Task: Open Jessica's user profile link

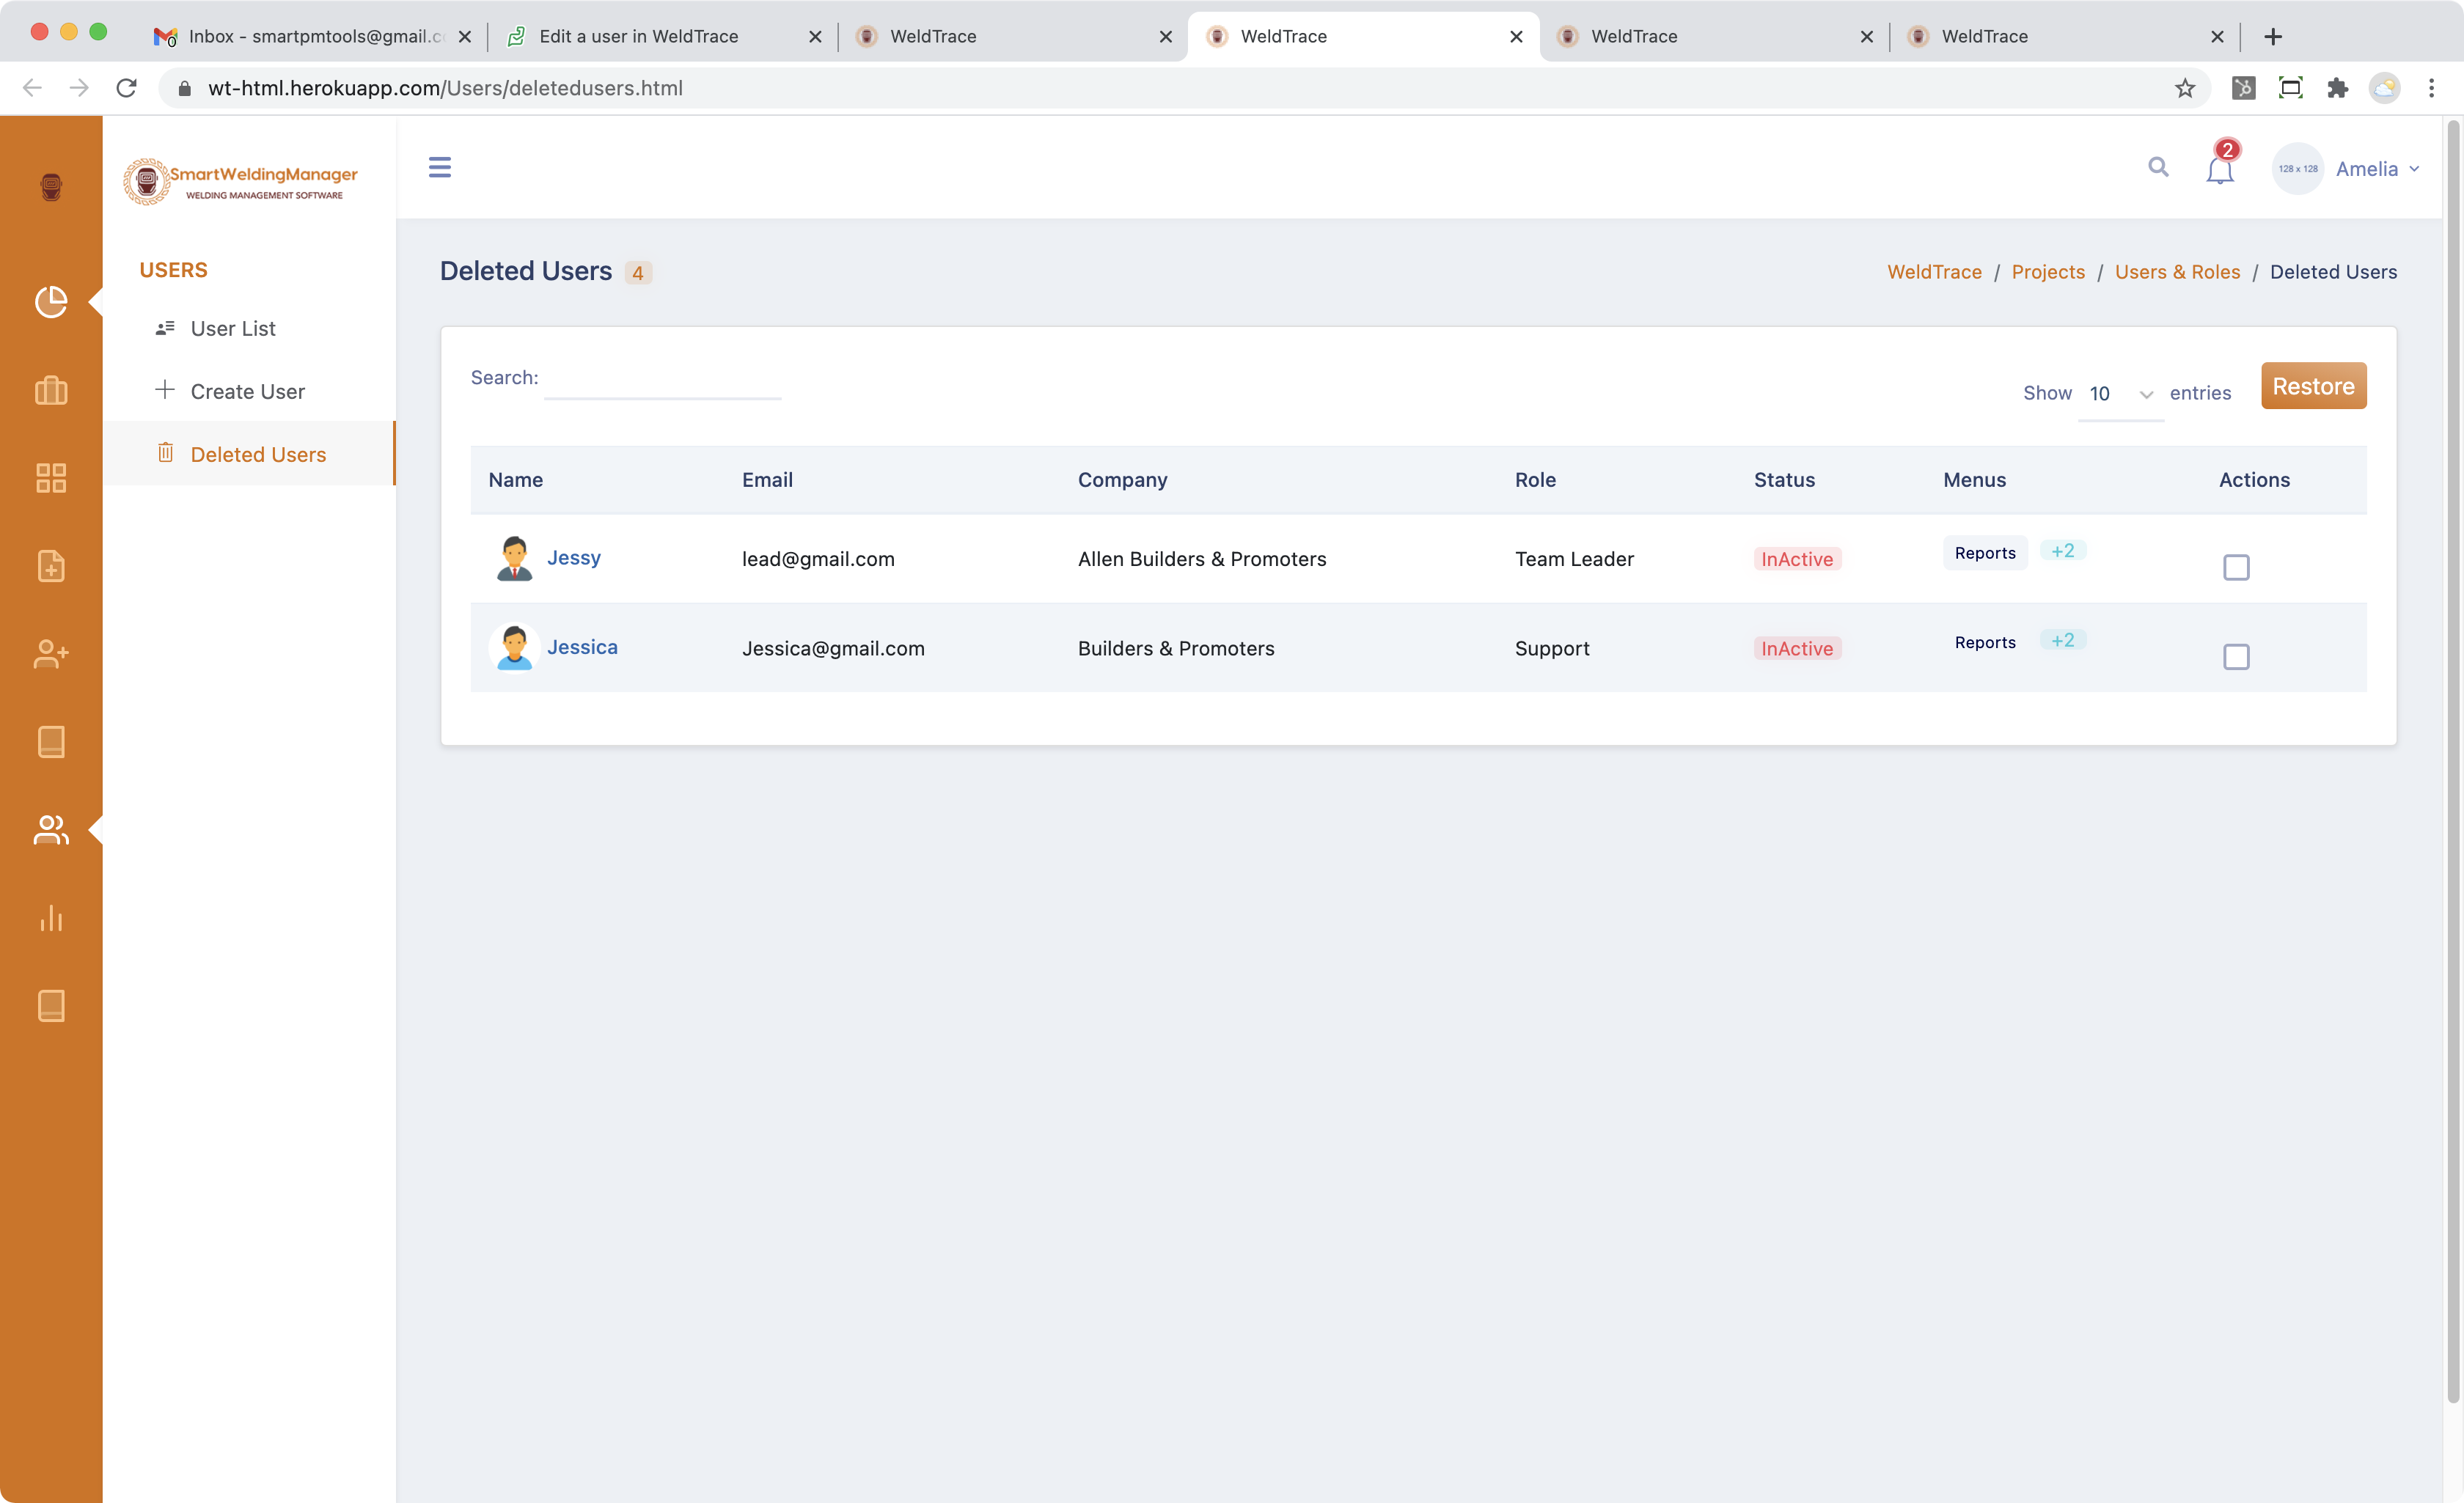Action: tap(582, 646)
